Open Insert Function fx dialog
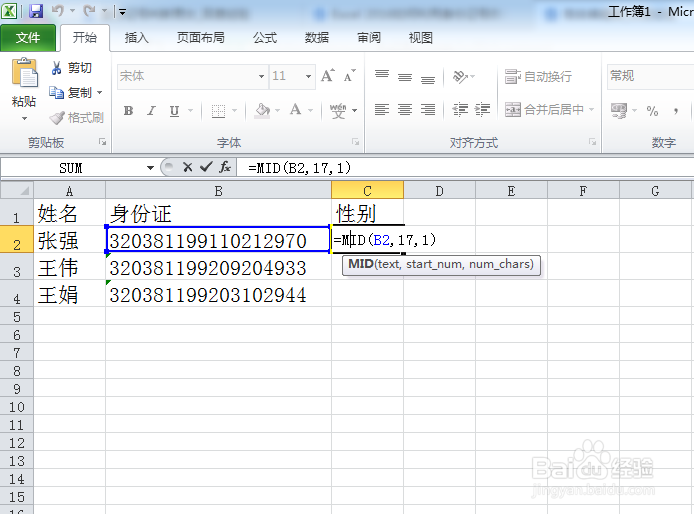 (x=225, y=167)
